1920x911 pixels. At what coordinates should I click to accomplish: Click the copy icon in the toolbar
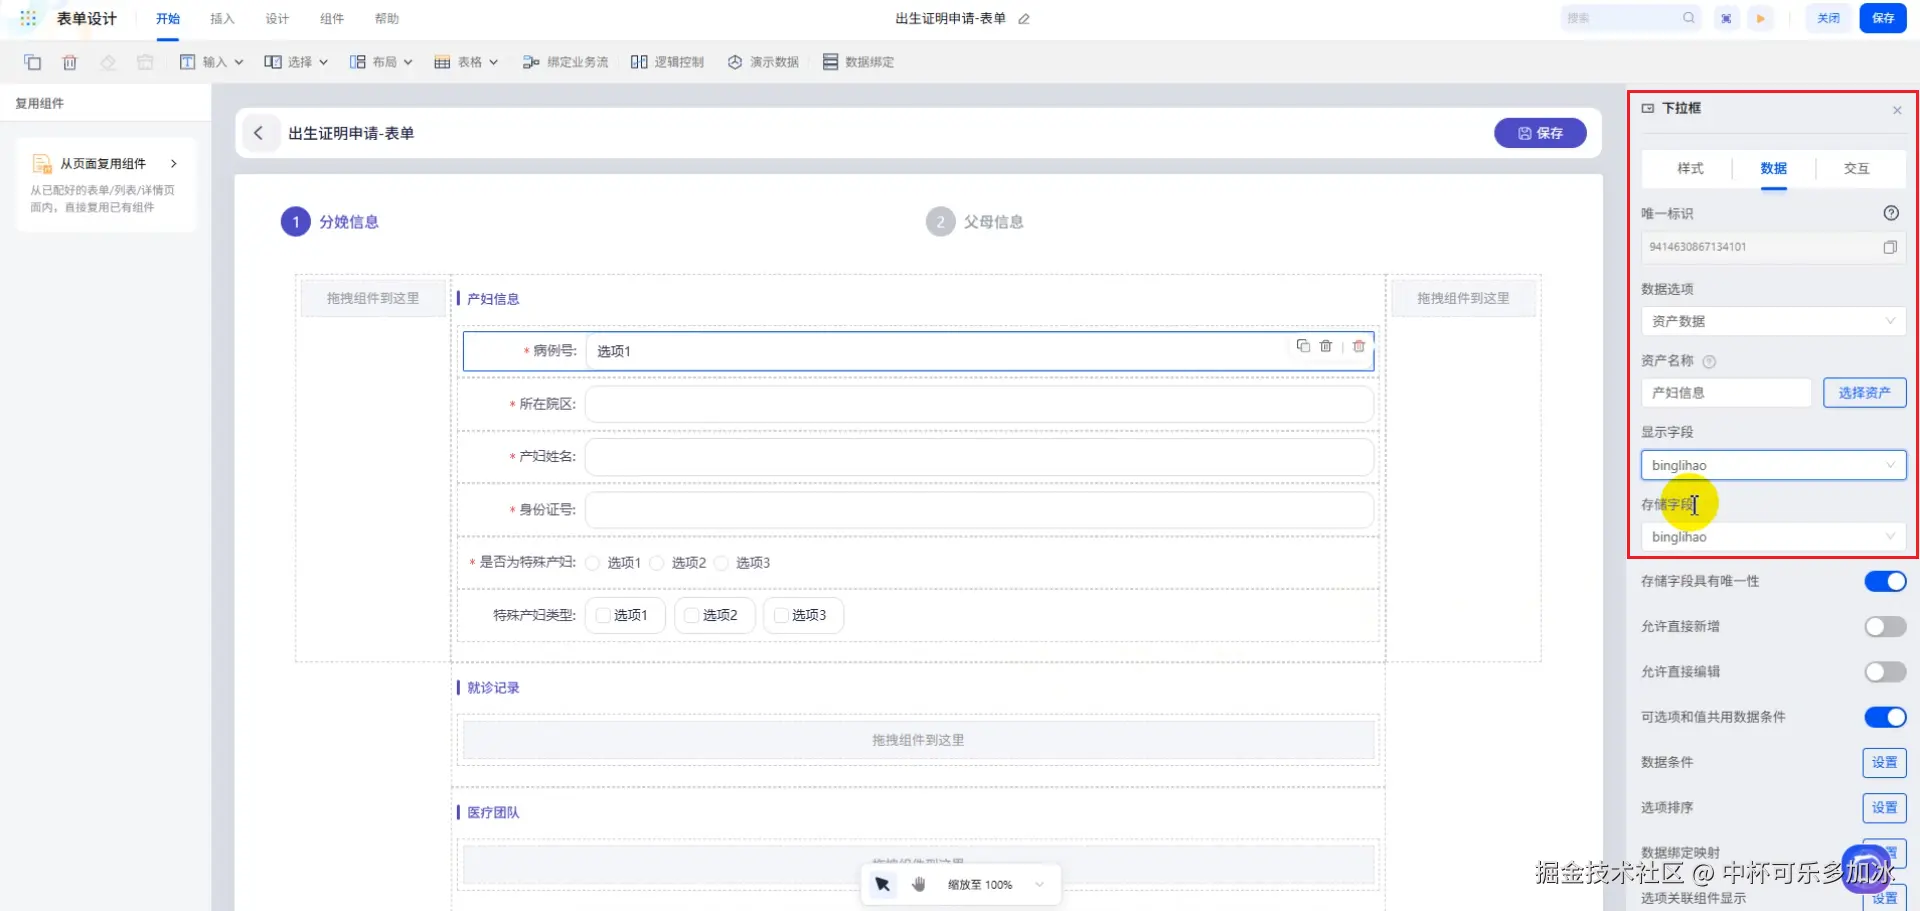tap(33, 62)
